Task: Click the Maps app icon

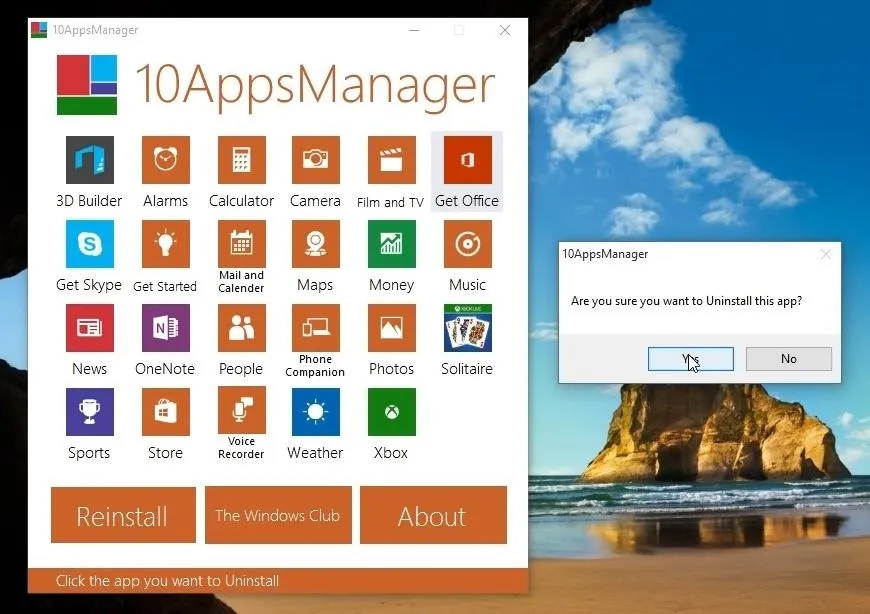Action: click(x=315, y=244)
